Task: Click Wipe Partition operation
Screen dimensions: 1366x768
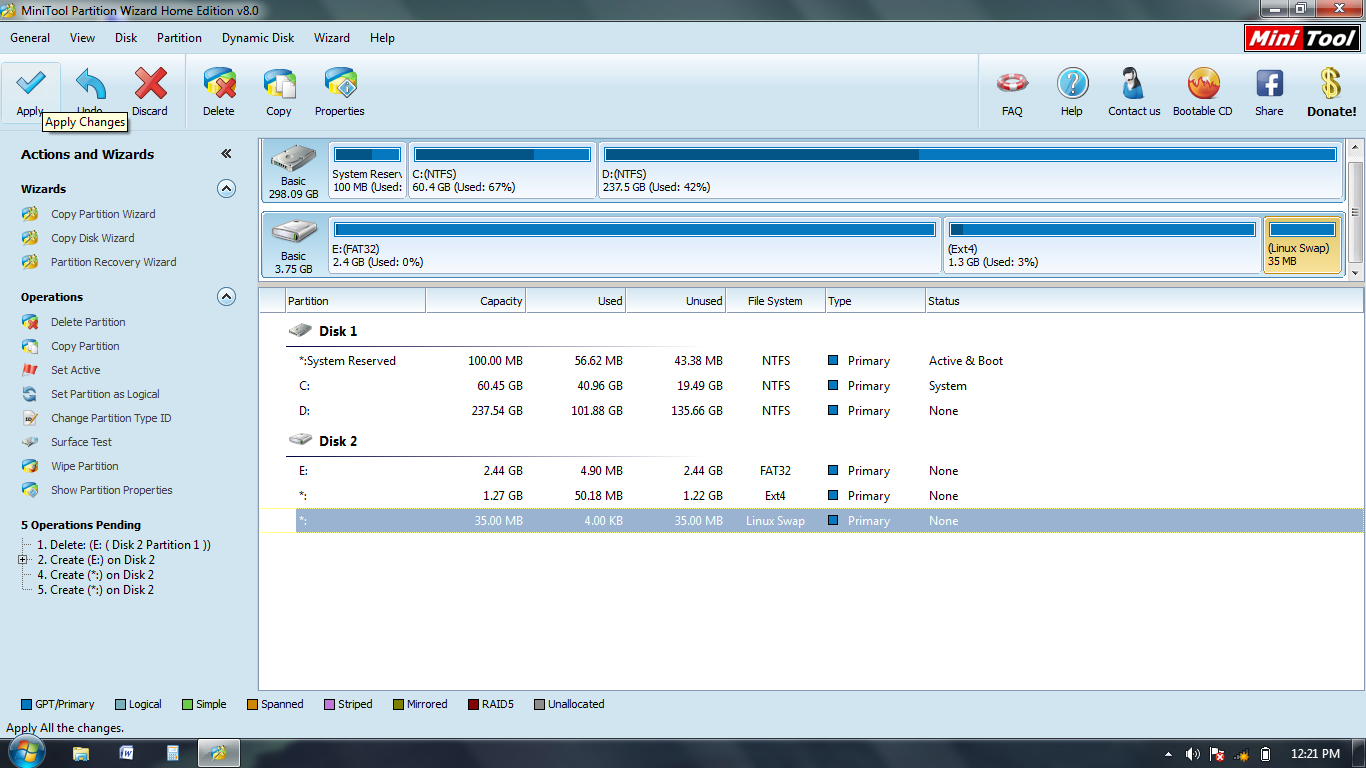Action: tap(85, 466)
